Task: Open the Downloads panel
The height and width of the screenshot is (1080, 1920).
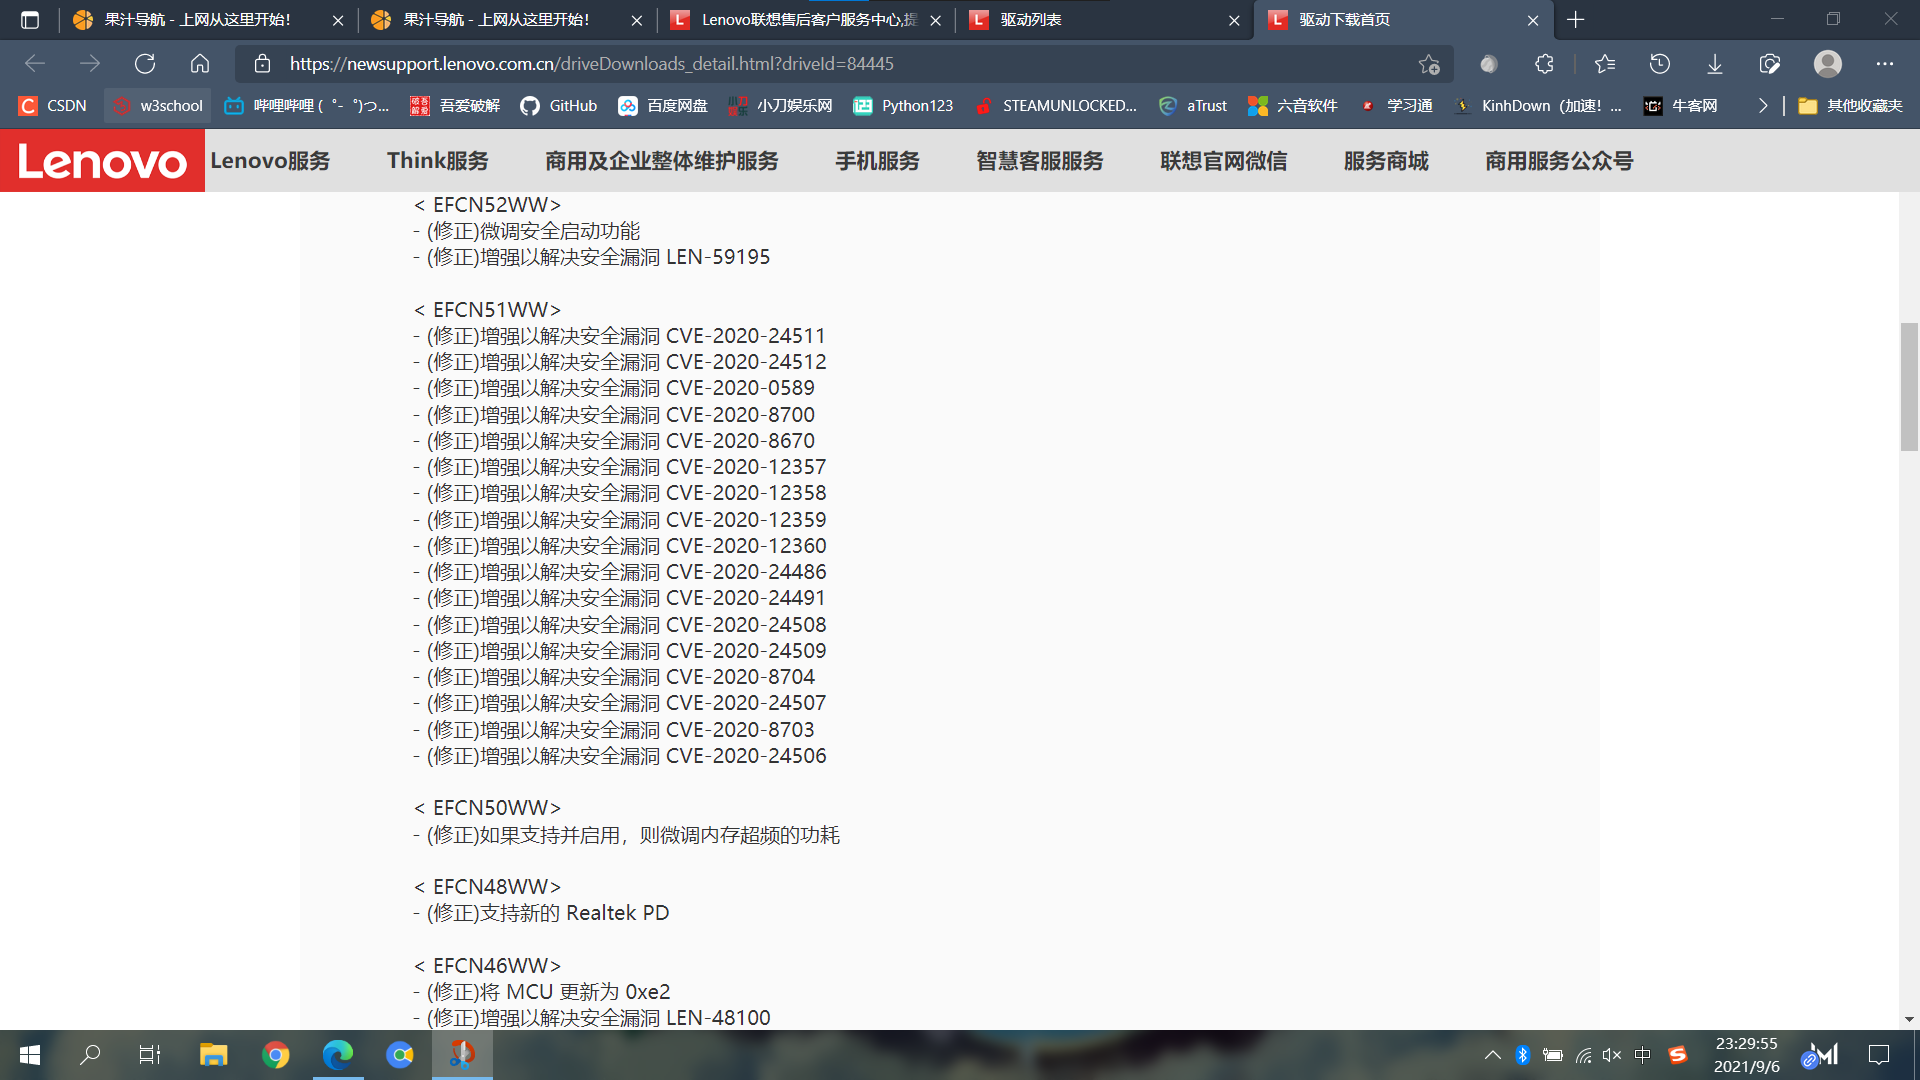Action: click(x=1714, y=63)
